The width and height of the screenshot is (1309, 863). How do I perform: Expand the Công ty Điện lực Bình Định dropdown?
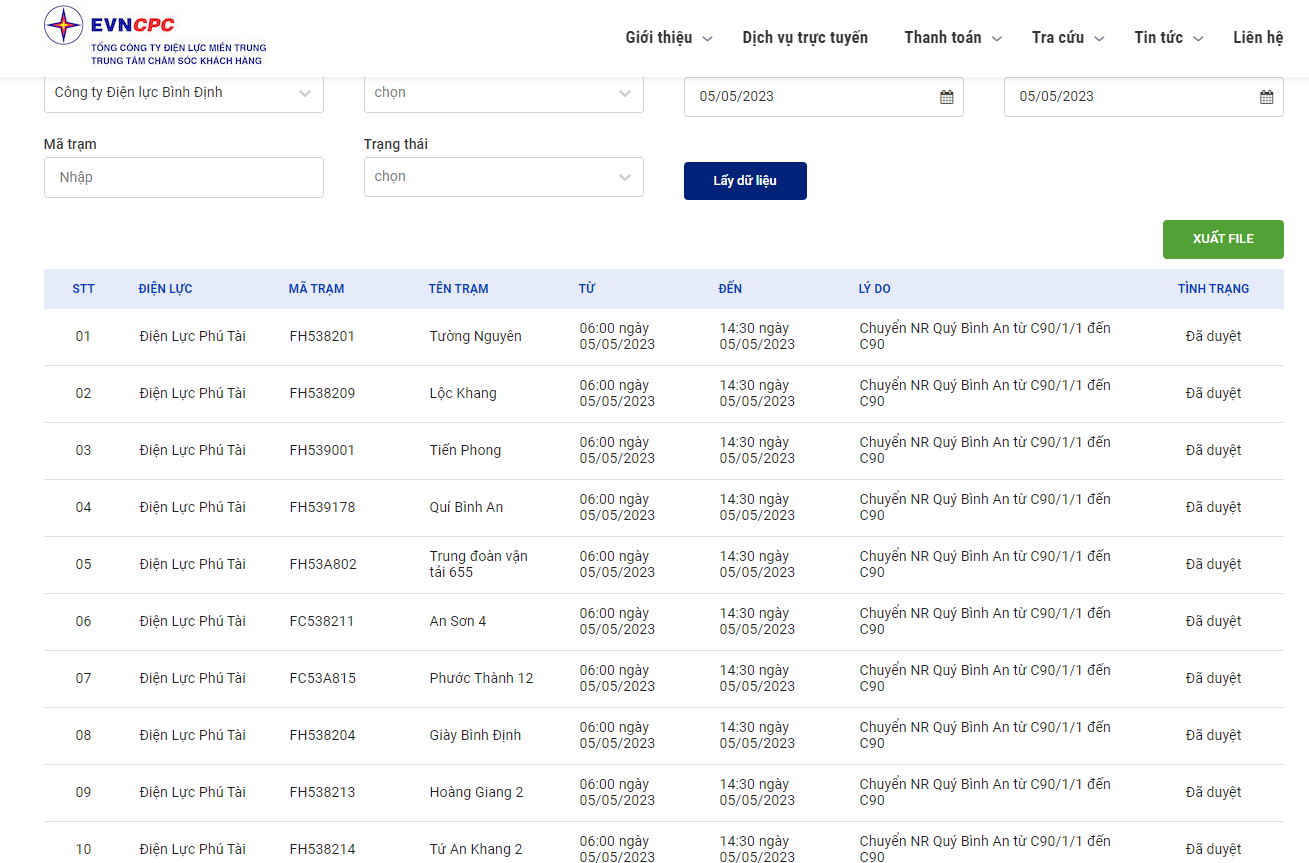coord(184,93)
